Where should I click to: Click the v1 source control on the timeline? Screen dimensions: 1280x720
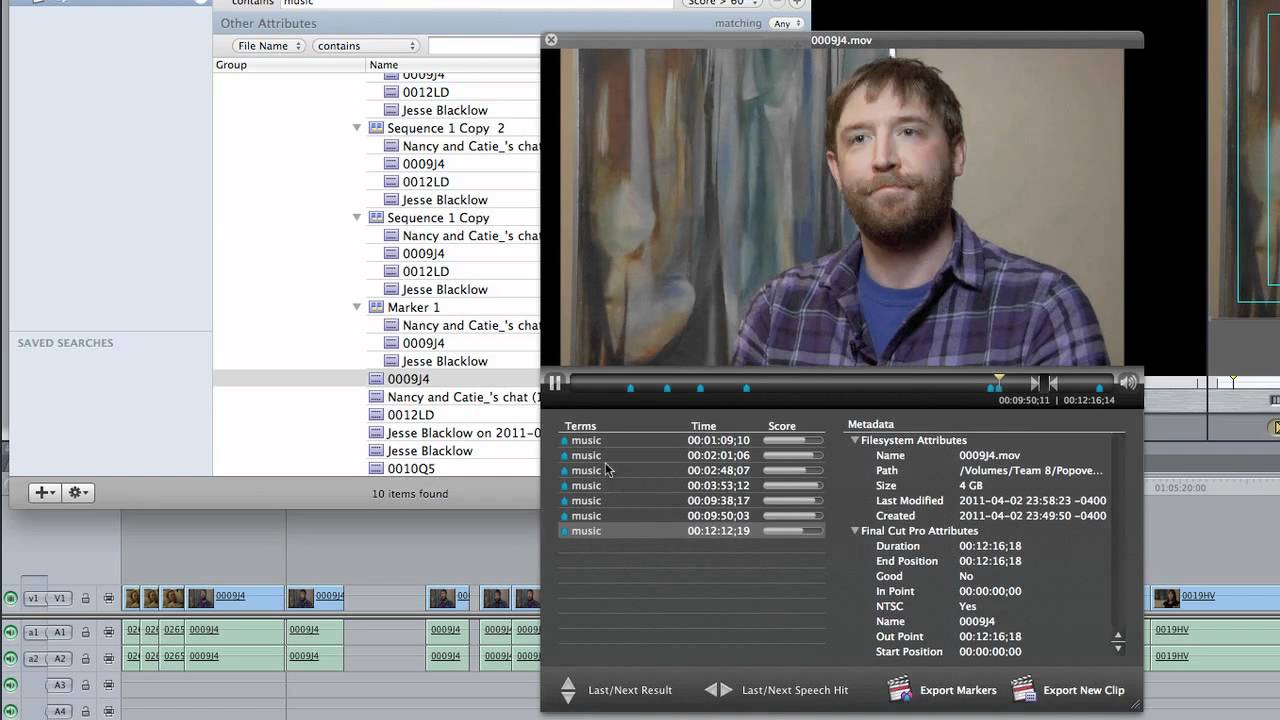coord(33,598)
